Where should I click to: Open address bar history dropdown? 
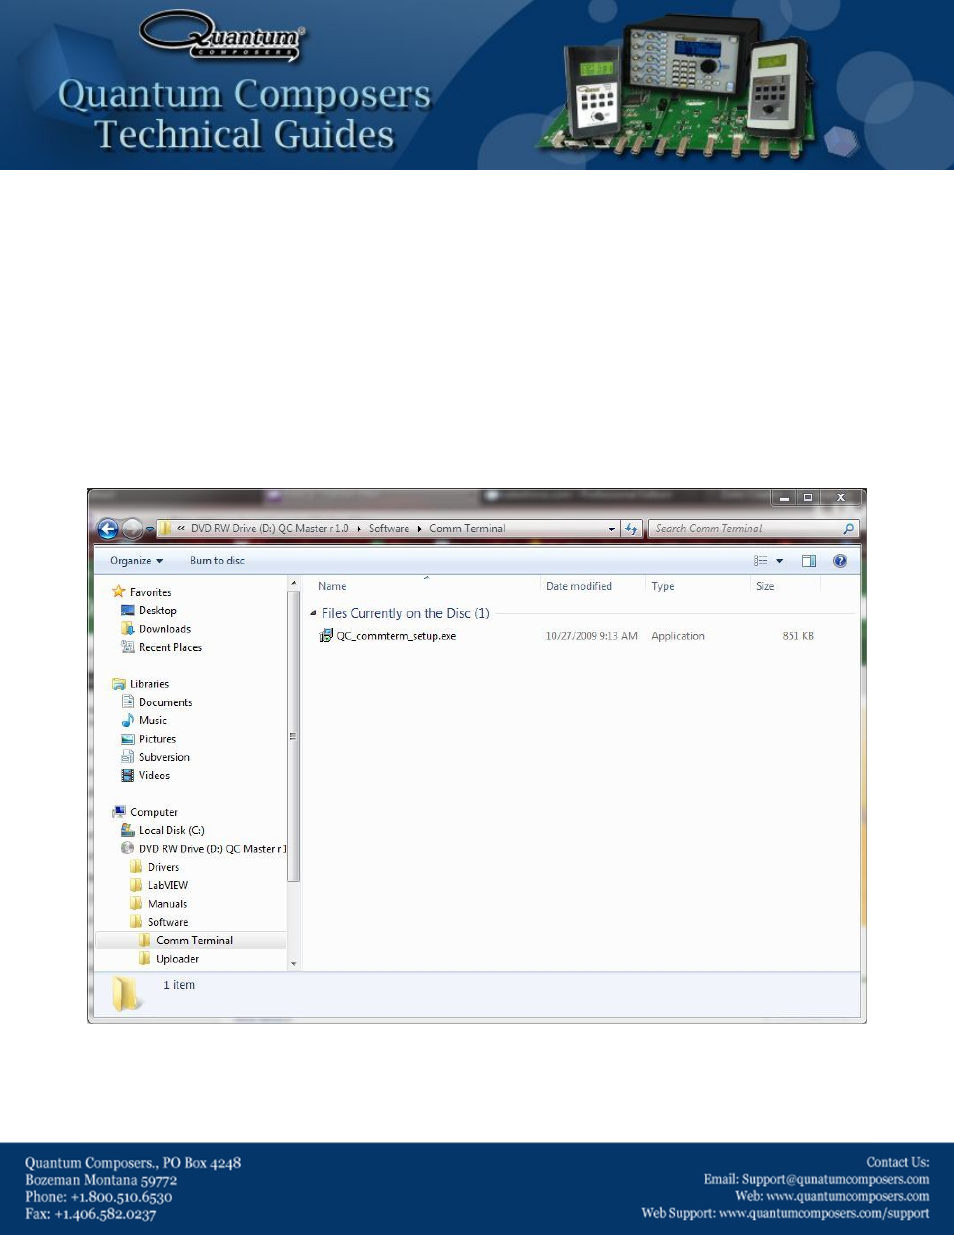[612, 529]
